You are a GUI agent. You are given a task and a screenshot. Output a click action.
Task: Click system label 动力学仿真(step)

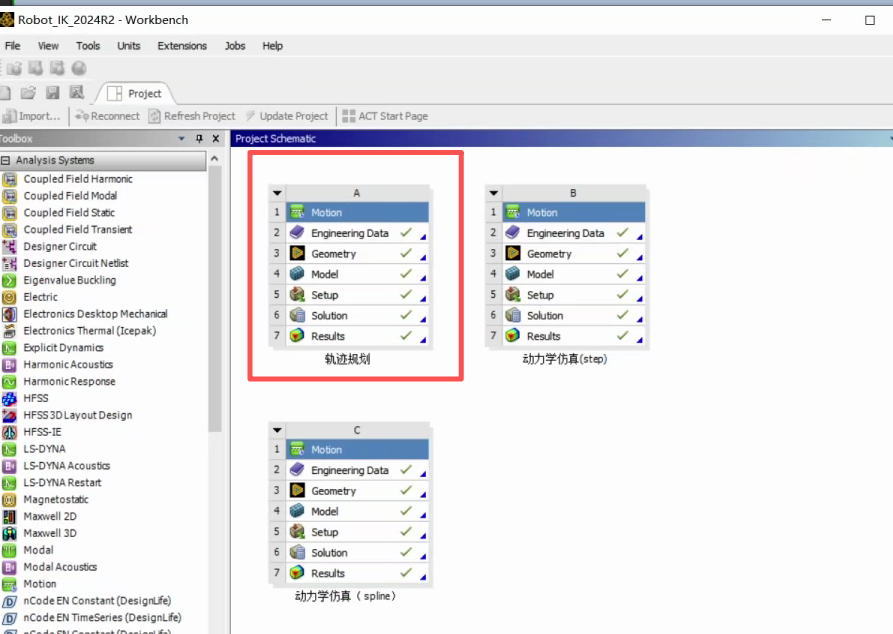coord(565,359)
